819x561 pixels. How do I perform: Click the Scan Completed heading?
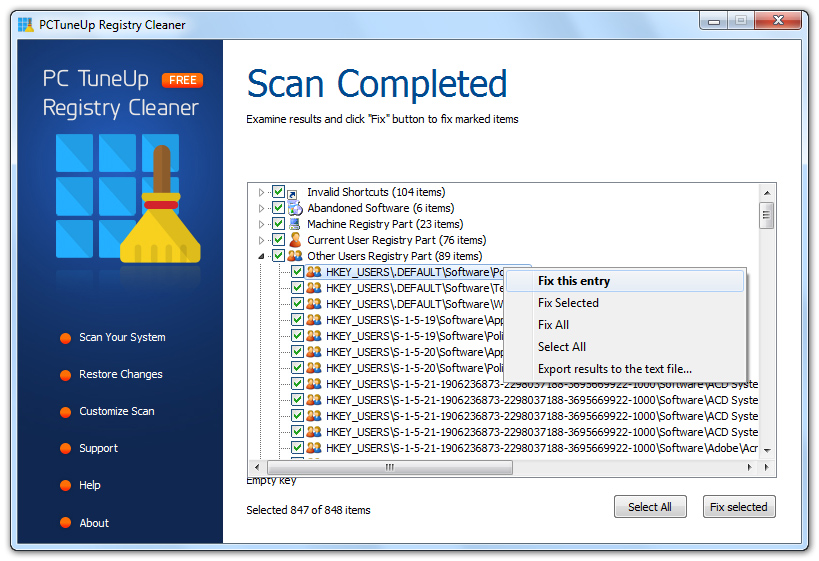pyautogui.click(x=377, y=84)
